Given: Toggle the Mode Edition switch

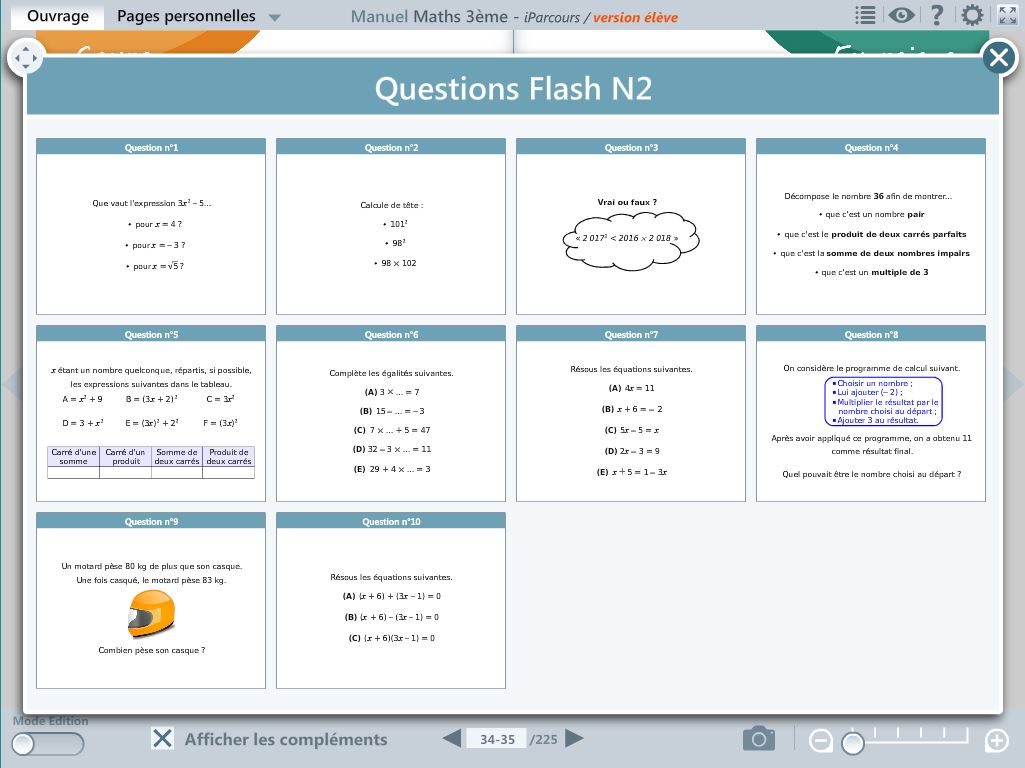Looking at the screenshot, I should click(48, 743).
